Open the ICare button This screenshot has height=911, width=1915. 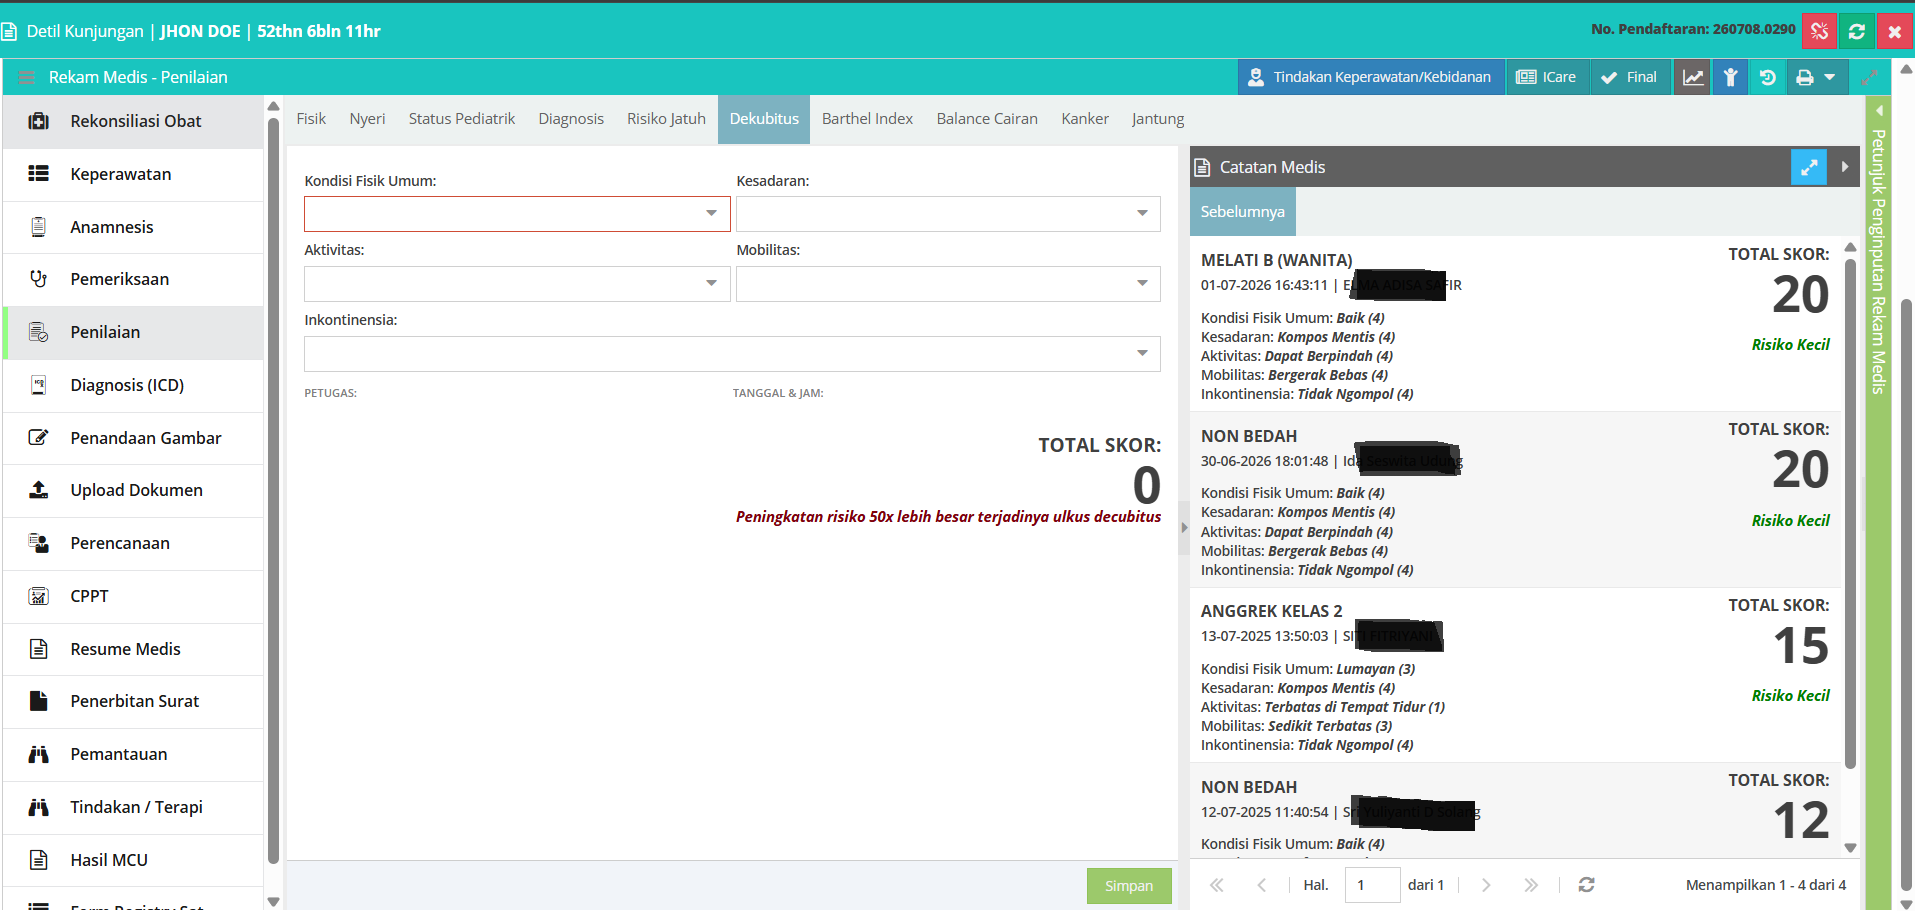pyautogui.click(x=1546, y=77)
